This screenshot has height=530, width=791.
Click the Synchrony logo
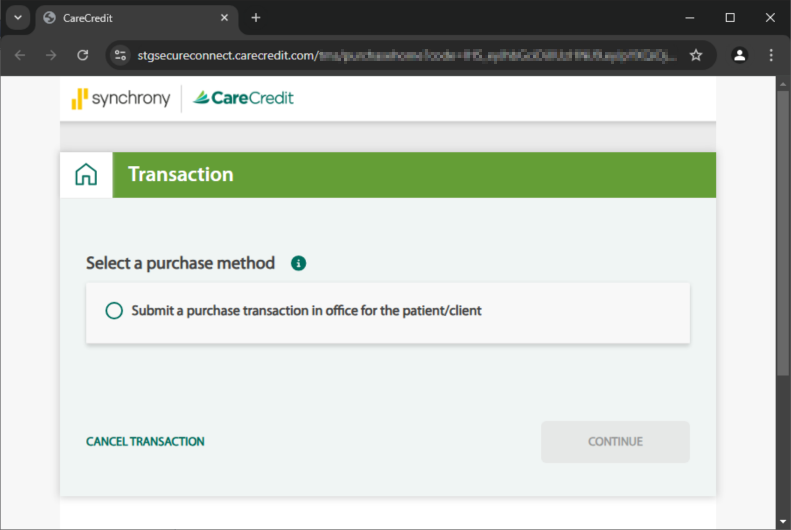(x=121, y=98)
